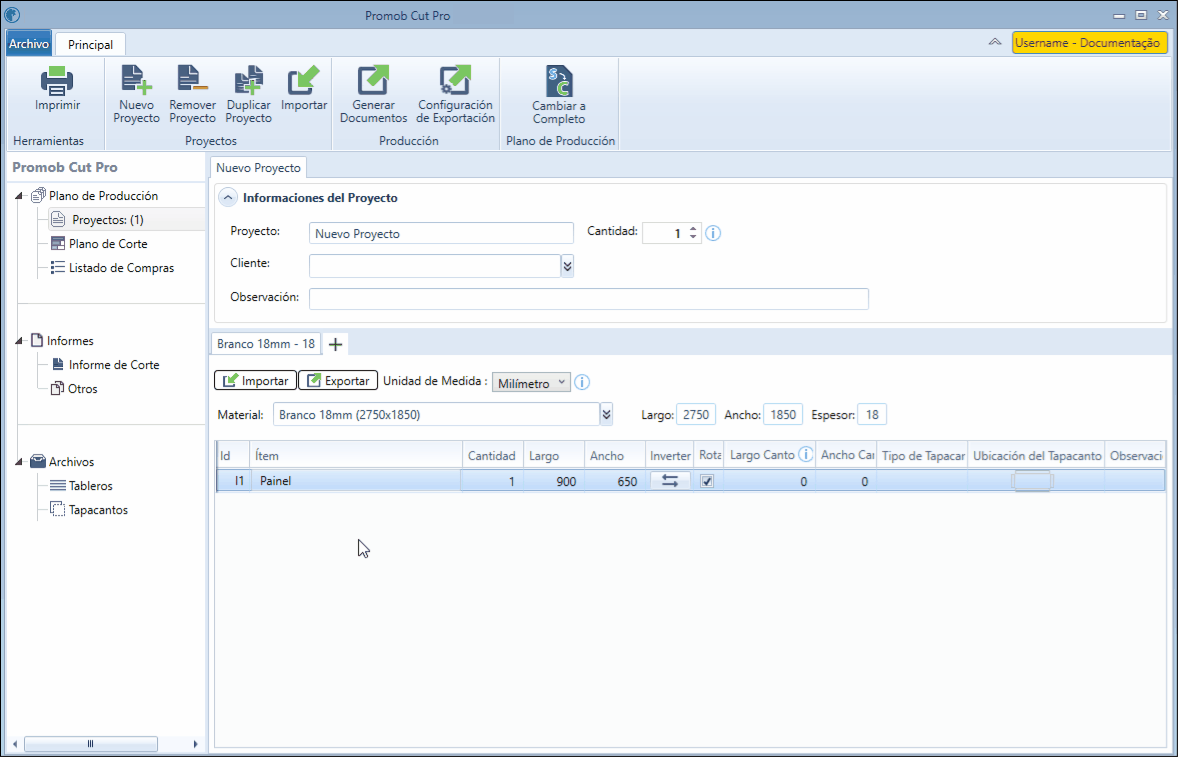The height and width of the screenshot is (757, 1178).
Task: Open the Archivo menu tab
Action: click(x=29, y=44)
